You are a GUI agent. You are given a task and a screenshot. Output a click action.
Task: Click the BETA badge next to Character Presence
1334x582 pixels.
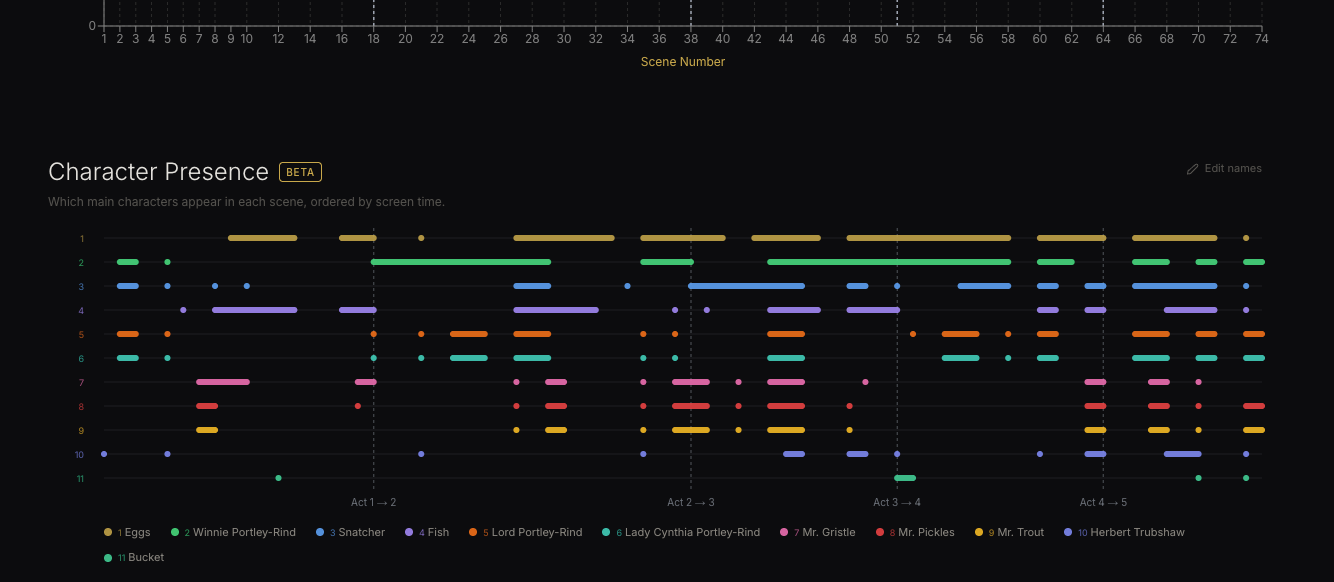click(300, 172)
